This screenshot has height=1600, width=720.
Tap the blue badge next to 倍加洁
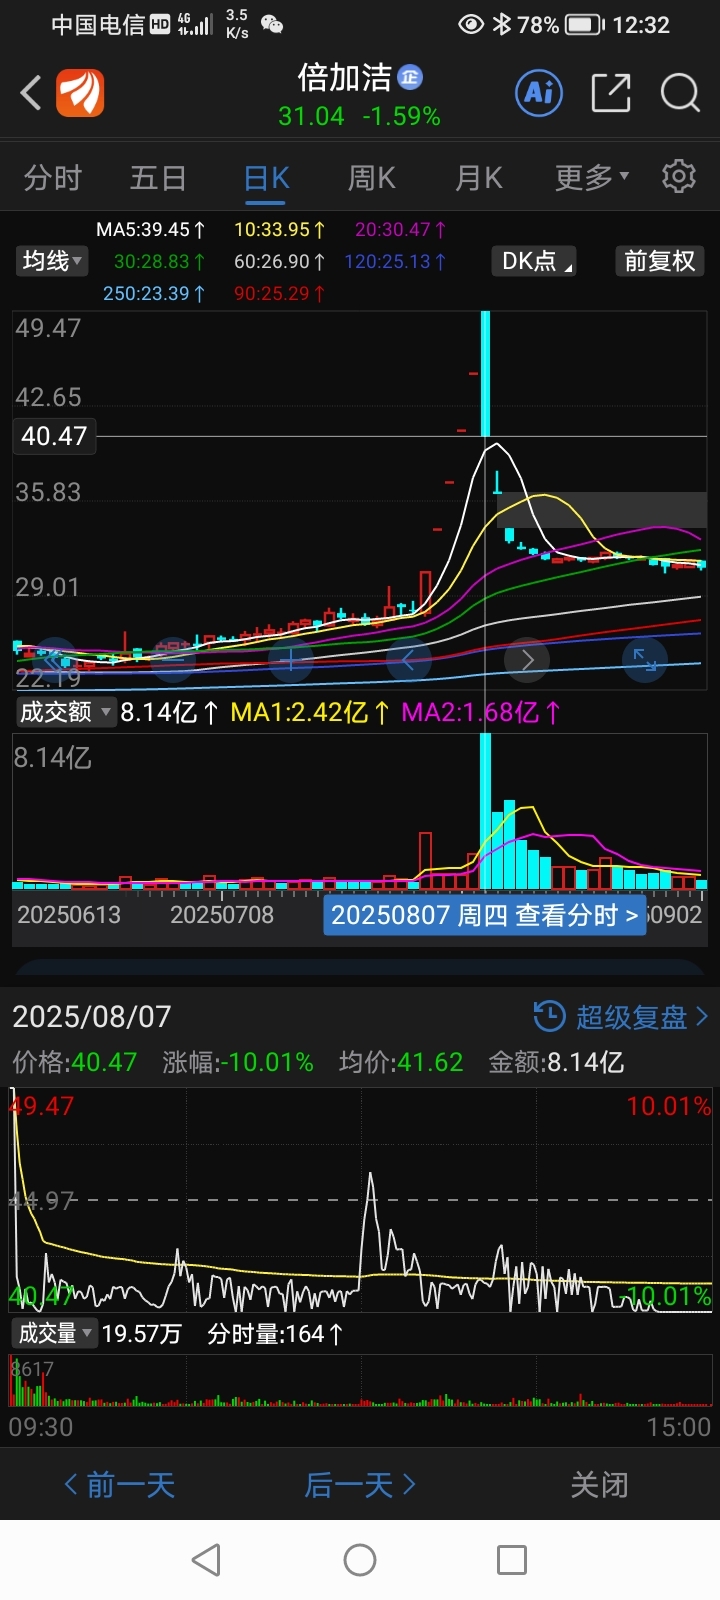(410, 77)
